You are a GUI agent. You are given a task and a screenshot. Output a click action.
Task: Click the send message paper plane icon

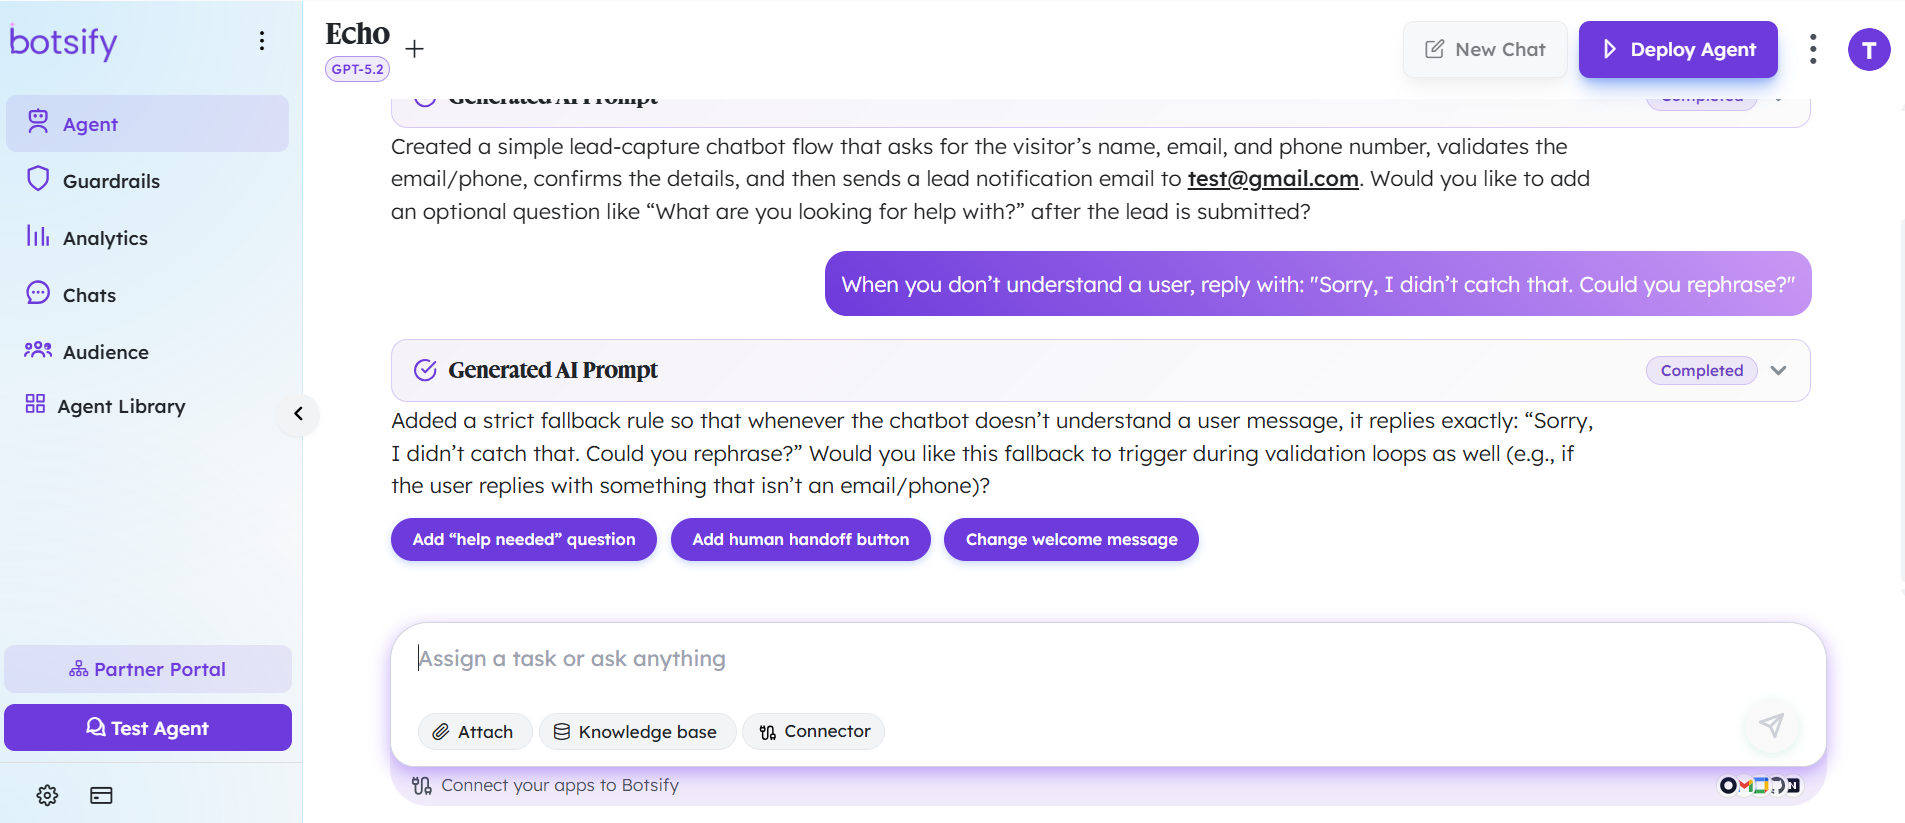tap(1771, 725)
